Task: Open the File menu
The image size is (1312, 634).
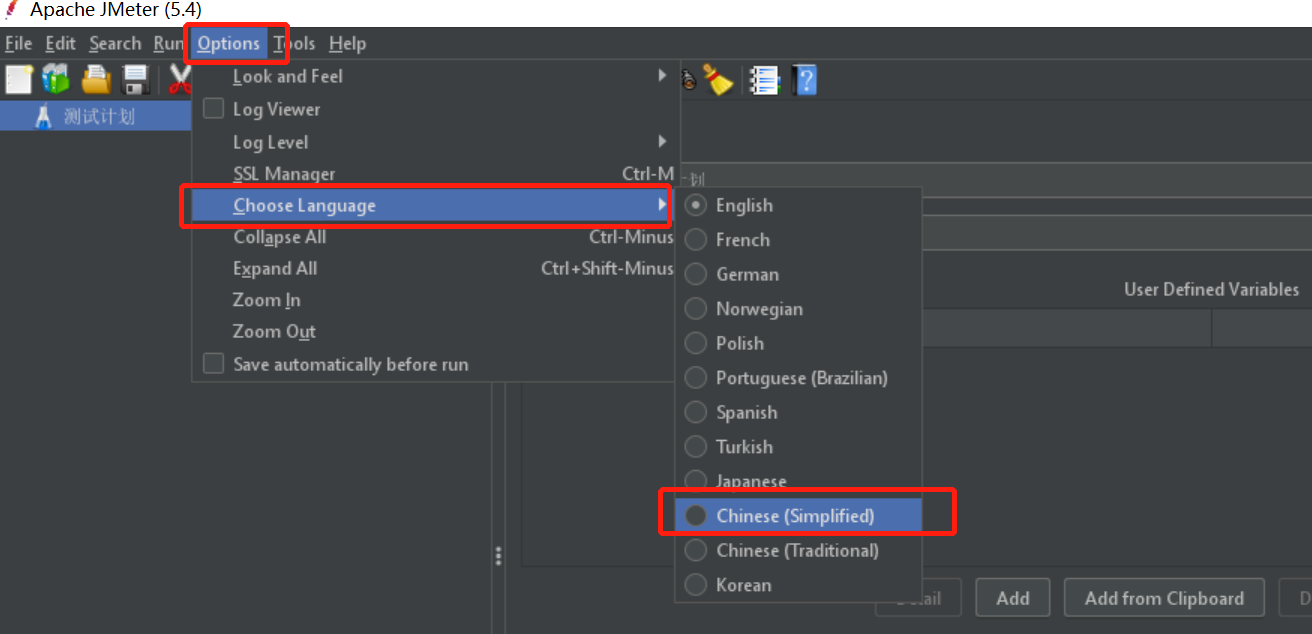Action: 18,44
